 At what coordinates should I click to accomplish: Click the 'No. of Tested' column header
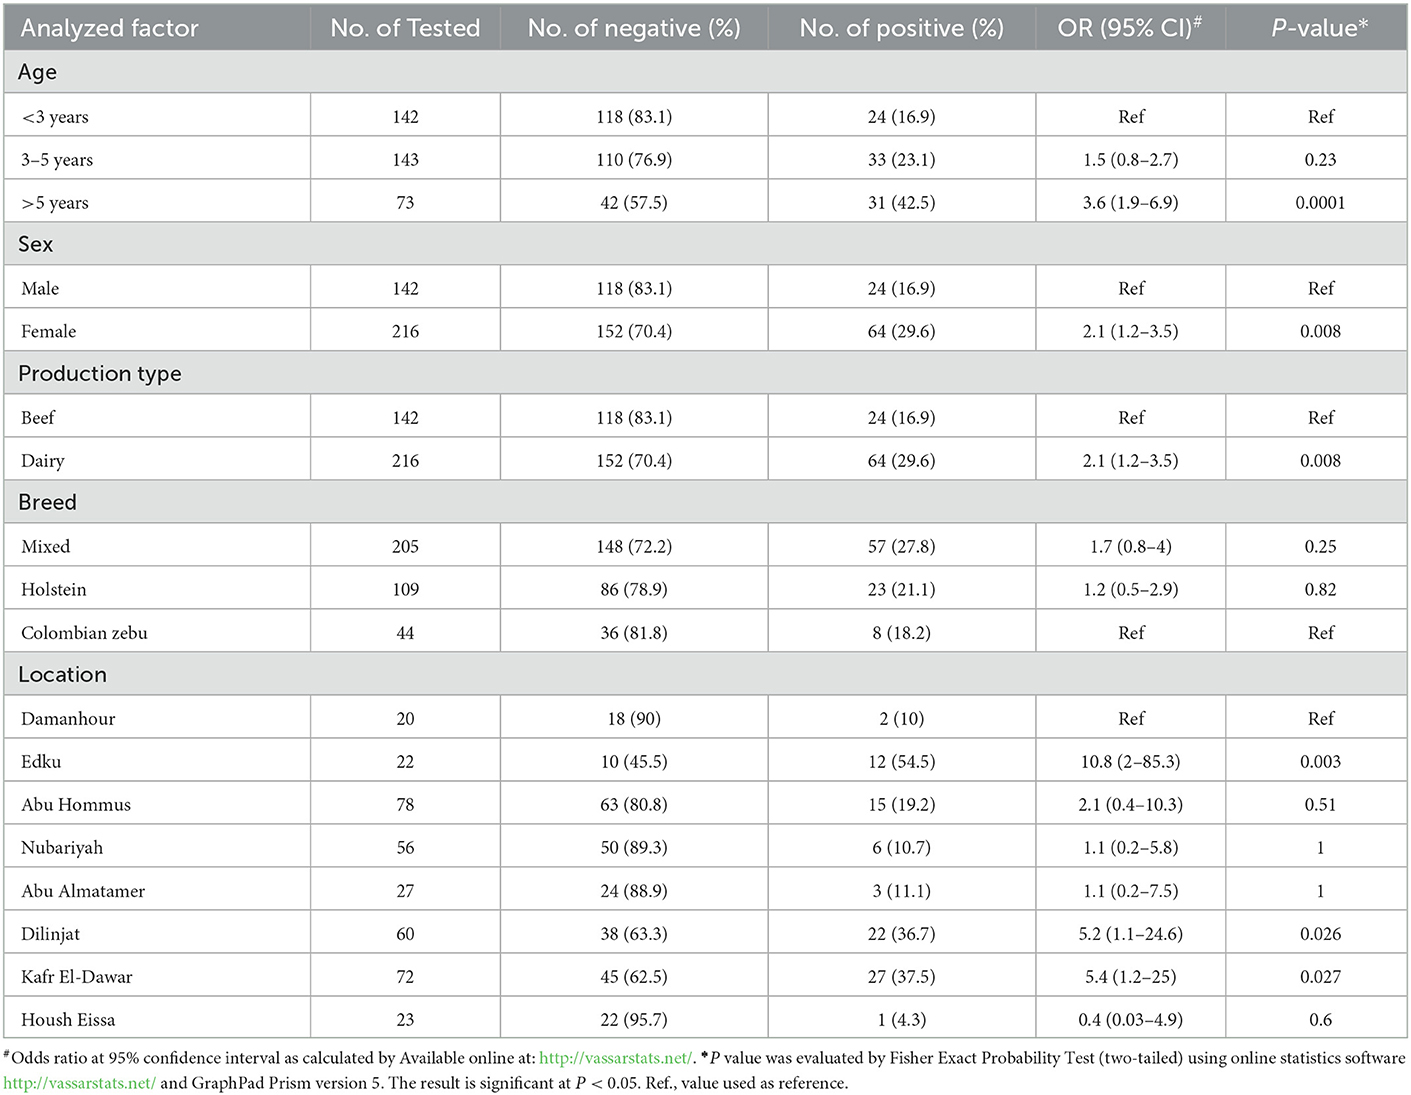(405, 28)
